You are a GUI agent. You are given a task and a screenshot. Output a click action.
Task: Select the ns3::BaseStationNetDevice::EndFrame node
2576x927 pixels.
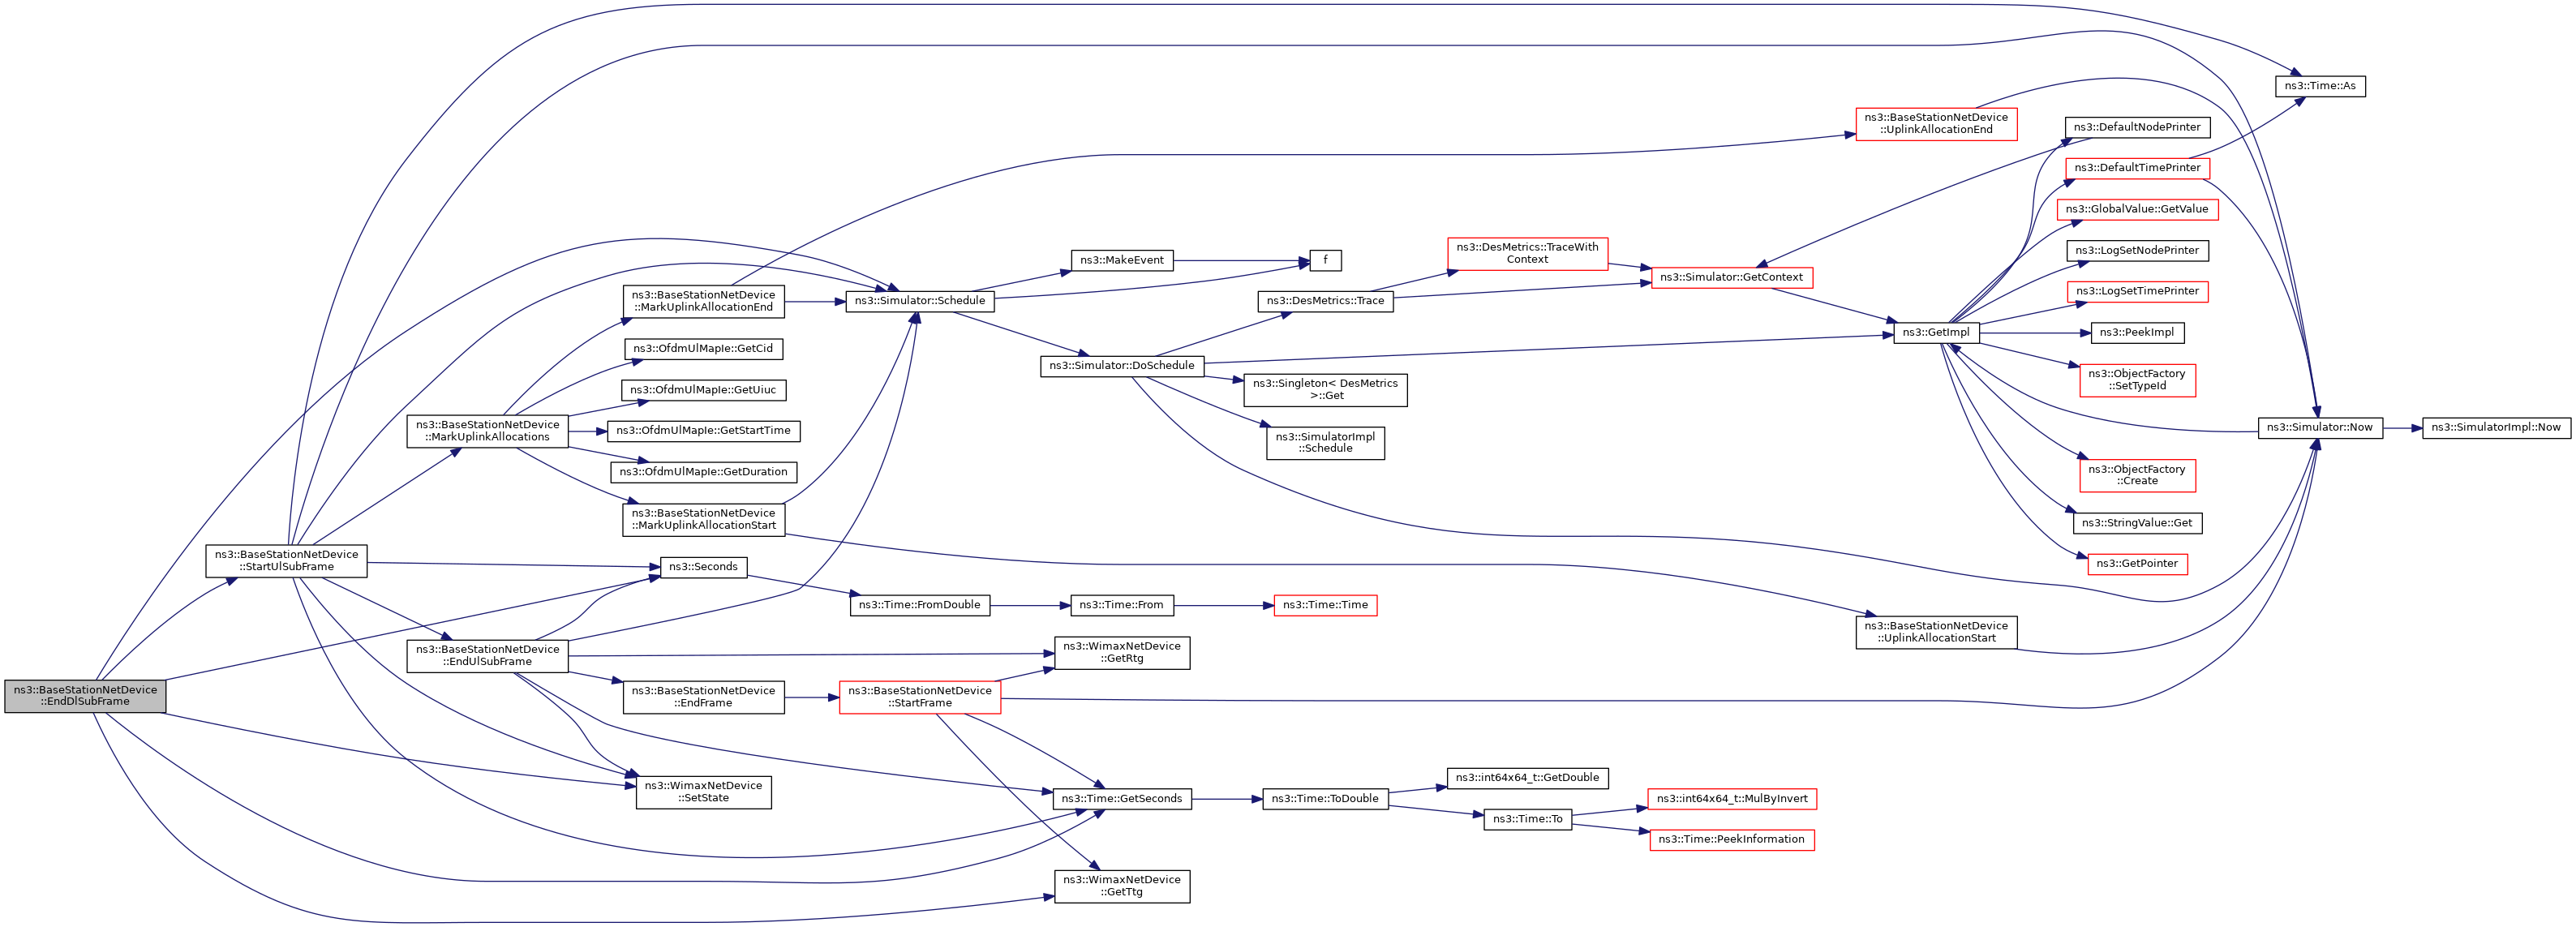coord(703,697)
